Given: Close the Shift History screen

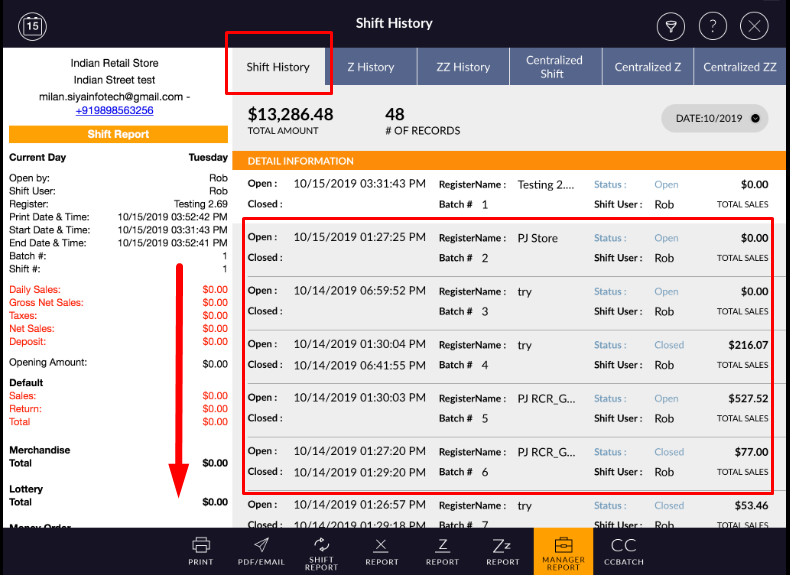Looking at the screenshot, I should point(754,26).
